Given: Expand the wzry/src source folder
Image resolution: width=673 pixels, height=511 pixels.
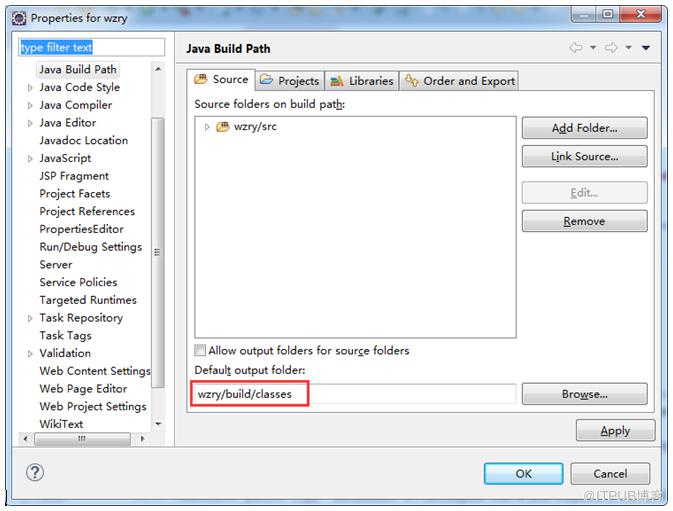Looking at the screenshot, I should tap(207, 127).
